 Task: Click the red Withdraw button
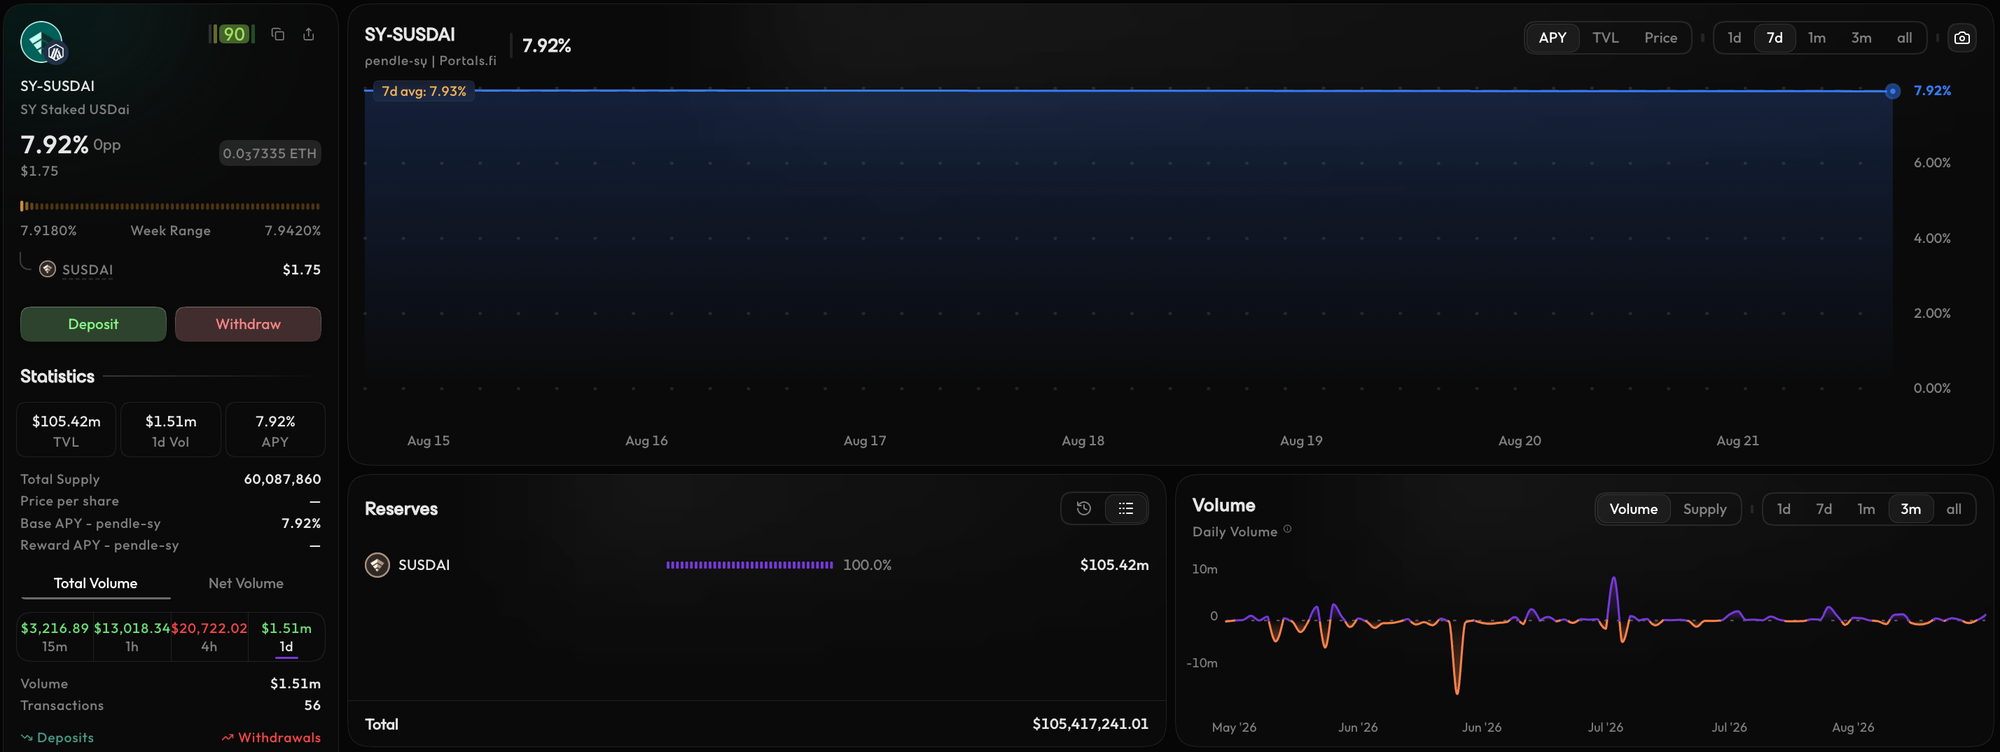[x=248, y=324]
